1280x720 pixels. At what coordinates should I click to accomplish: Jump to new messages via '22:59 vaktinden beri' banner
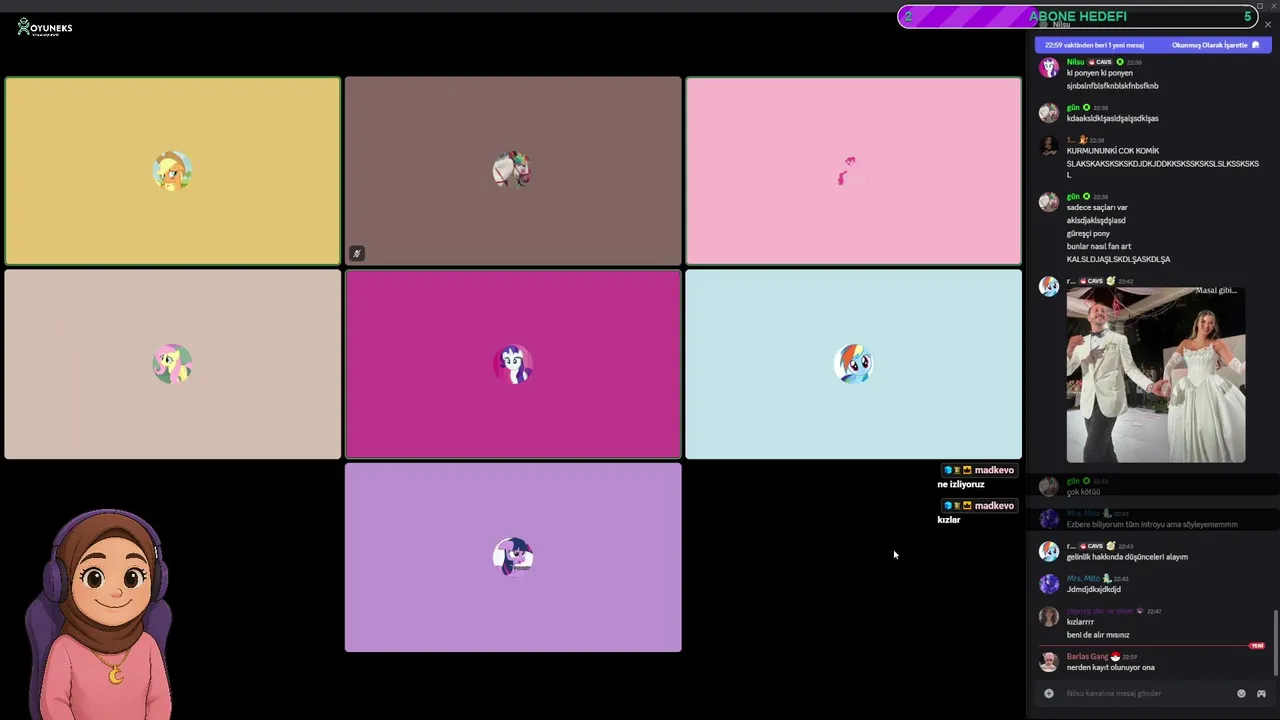coord(1094,45)
